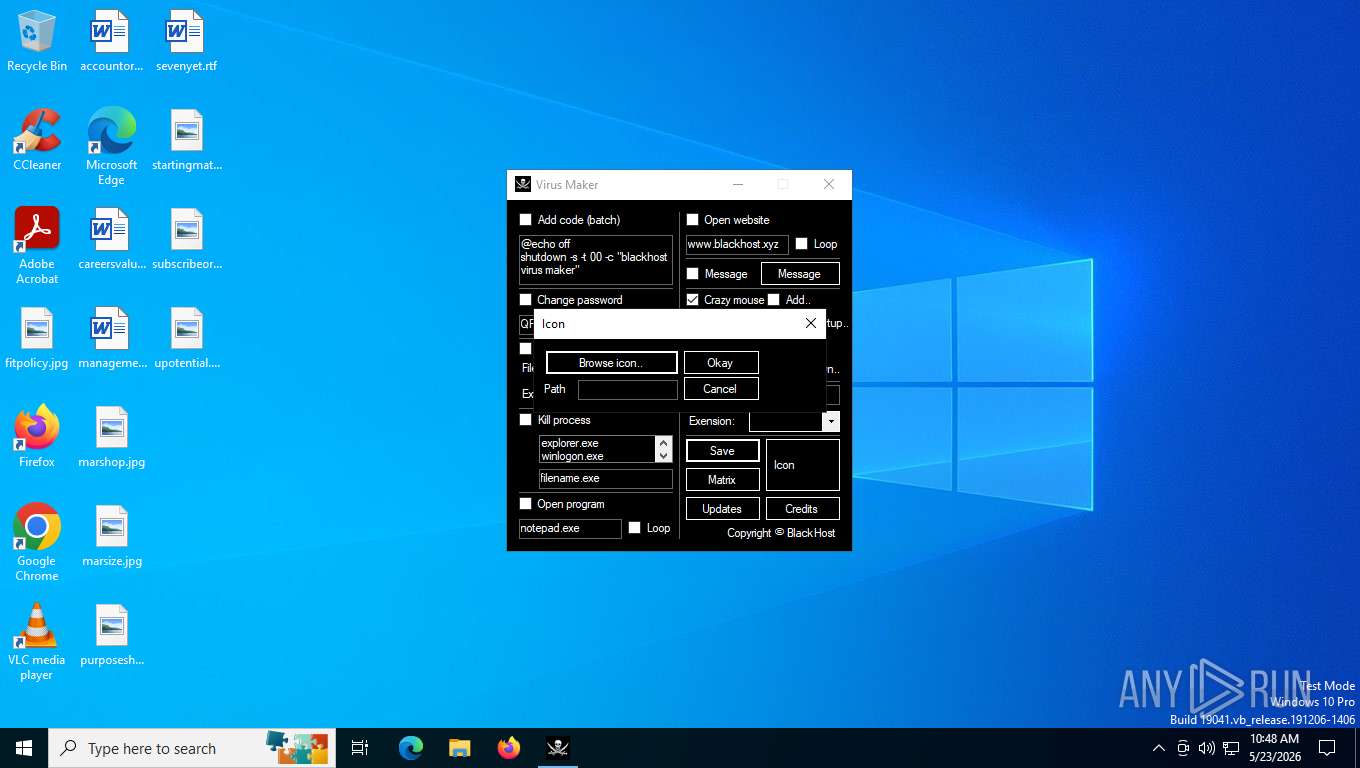This screenshot has width=1360, height=768.
Task: Enable the Message checkbox
Action: pyautogui.click(x=692, y=274)
